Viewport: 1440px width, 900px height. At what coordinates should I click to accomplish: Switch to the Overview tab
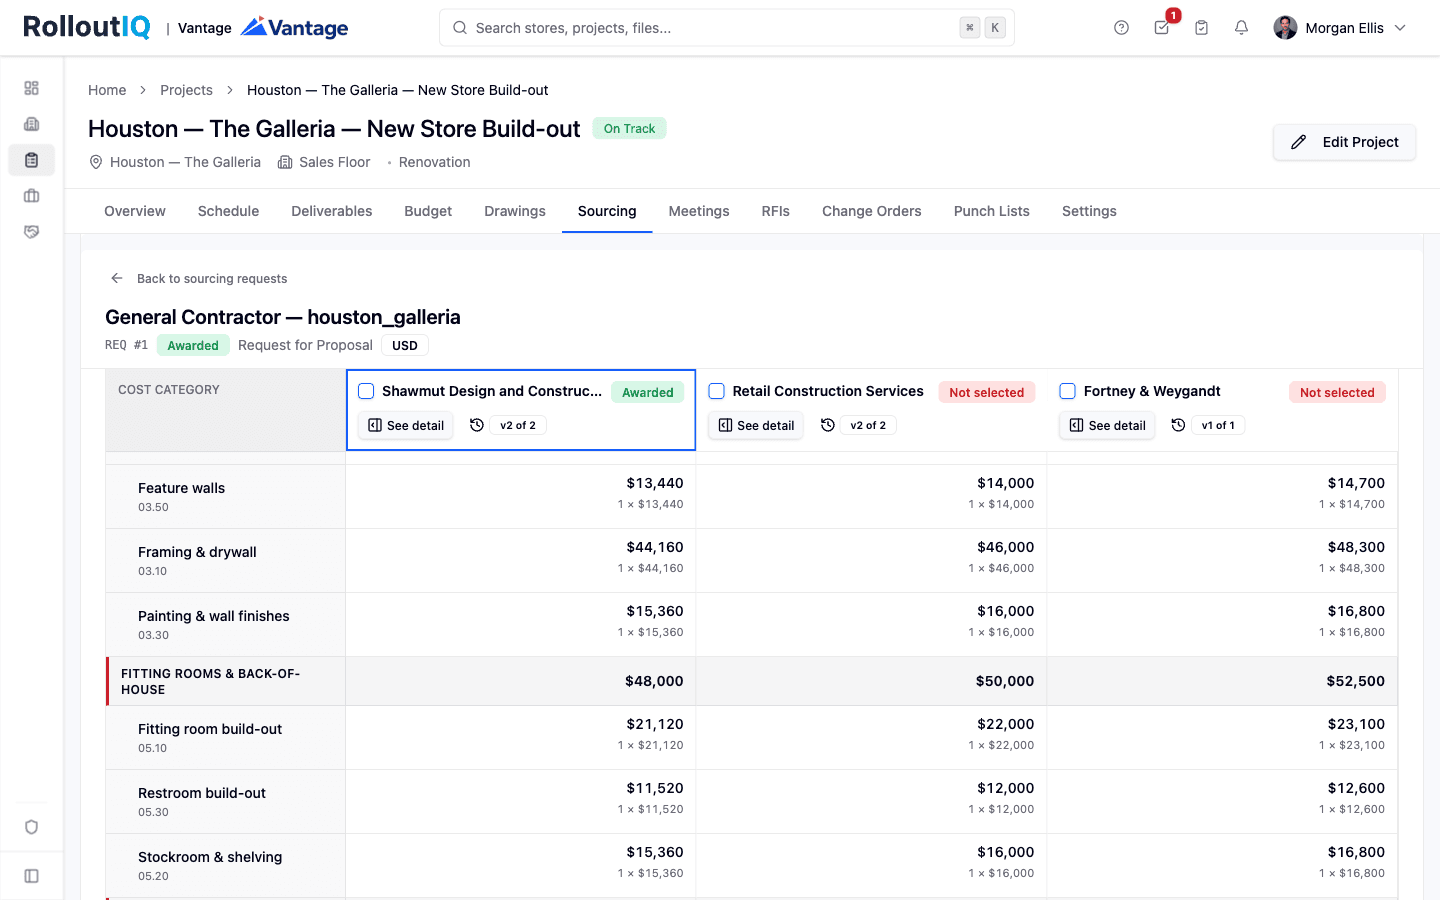(x=135, y=211)
